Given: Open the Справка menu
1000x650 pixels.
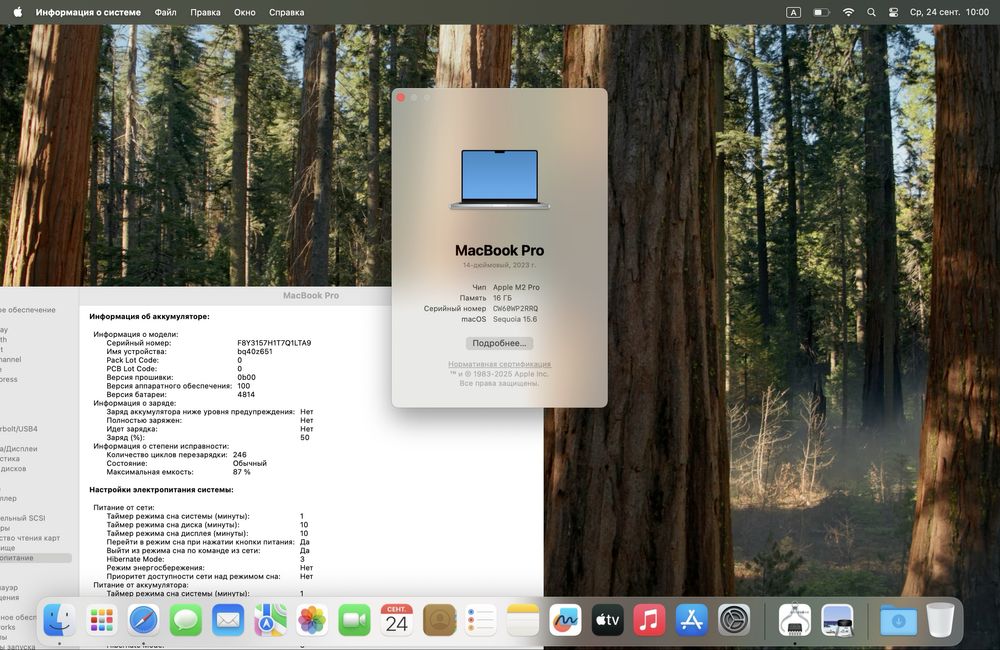Looking at the screenshot, I should tap(286, 12).
